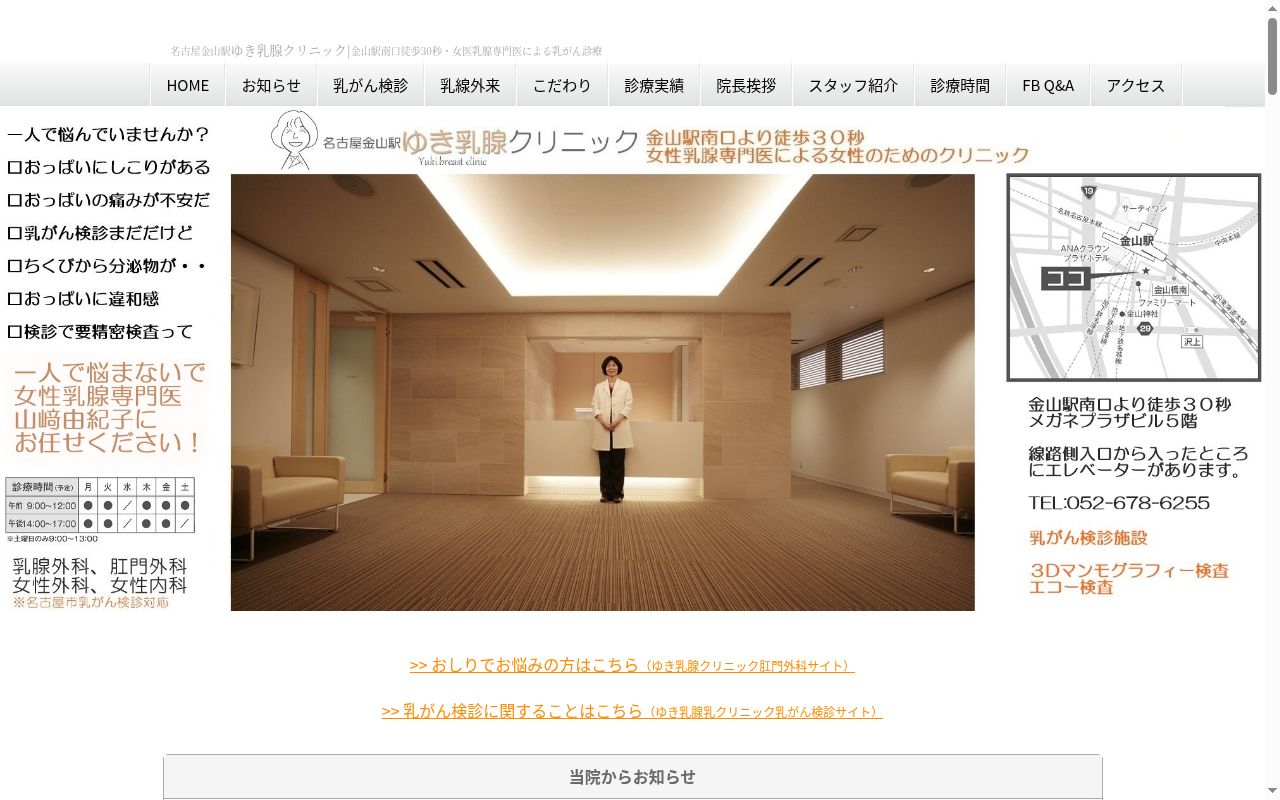
Task: Go to スタッフ紹介 page
Action: (853, 85)
